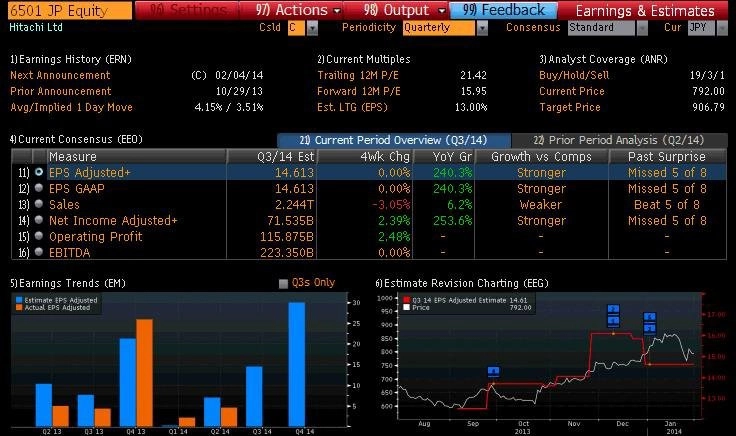736x436 pixels.
Task: Click the Est. LTG (EPS) value 13.00%
Action: pyautogui.click(x=471, y=107)
